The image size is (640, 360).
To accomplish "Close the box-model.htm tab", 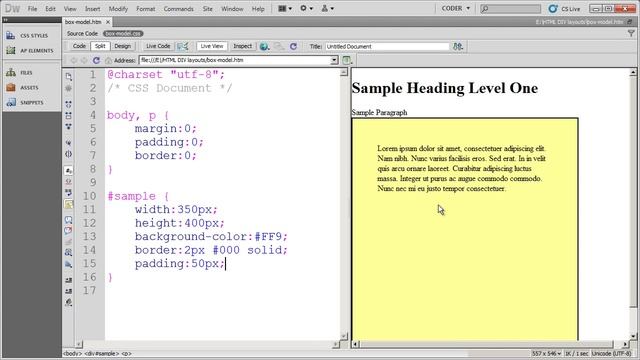I will [108, 22].
